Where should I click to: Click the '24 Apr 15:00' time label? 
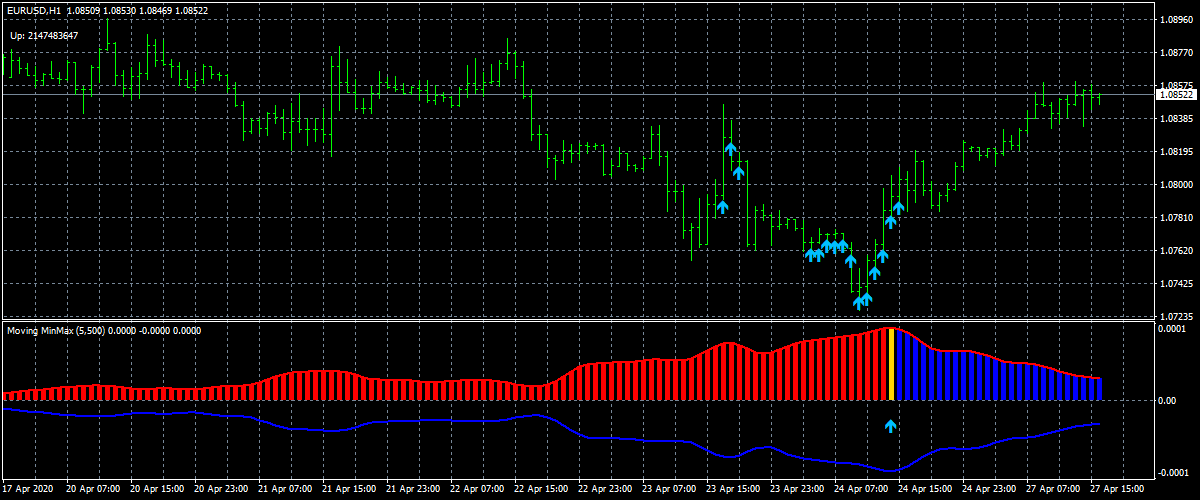click(926, 490)
